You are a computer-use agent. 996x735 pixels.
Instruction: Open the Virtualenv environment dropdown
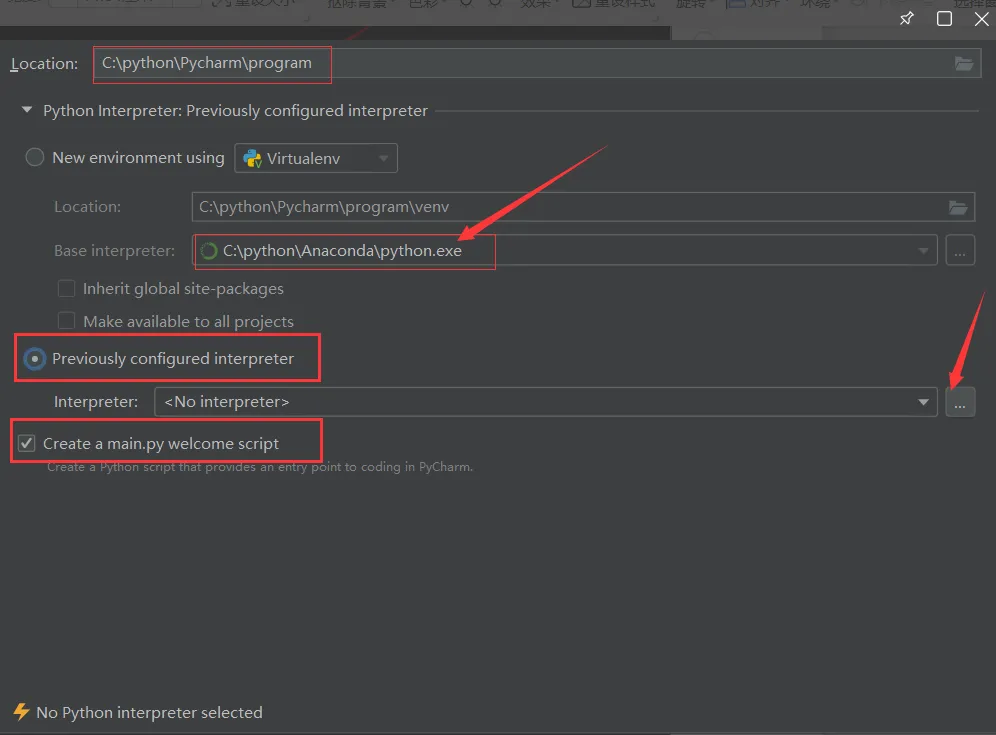(x=316, y=158)
